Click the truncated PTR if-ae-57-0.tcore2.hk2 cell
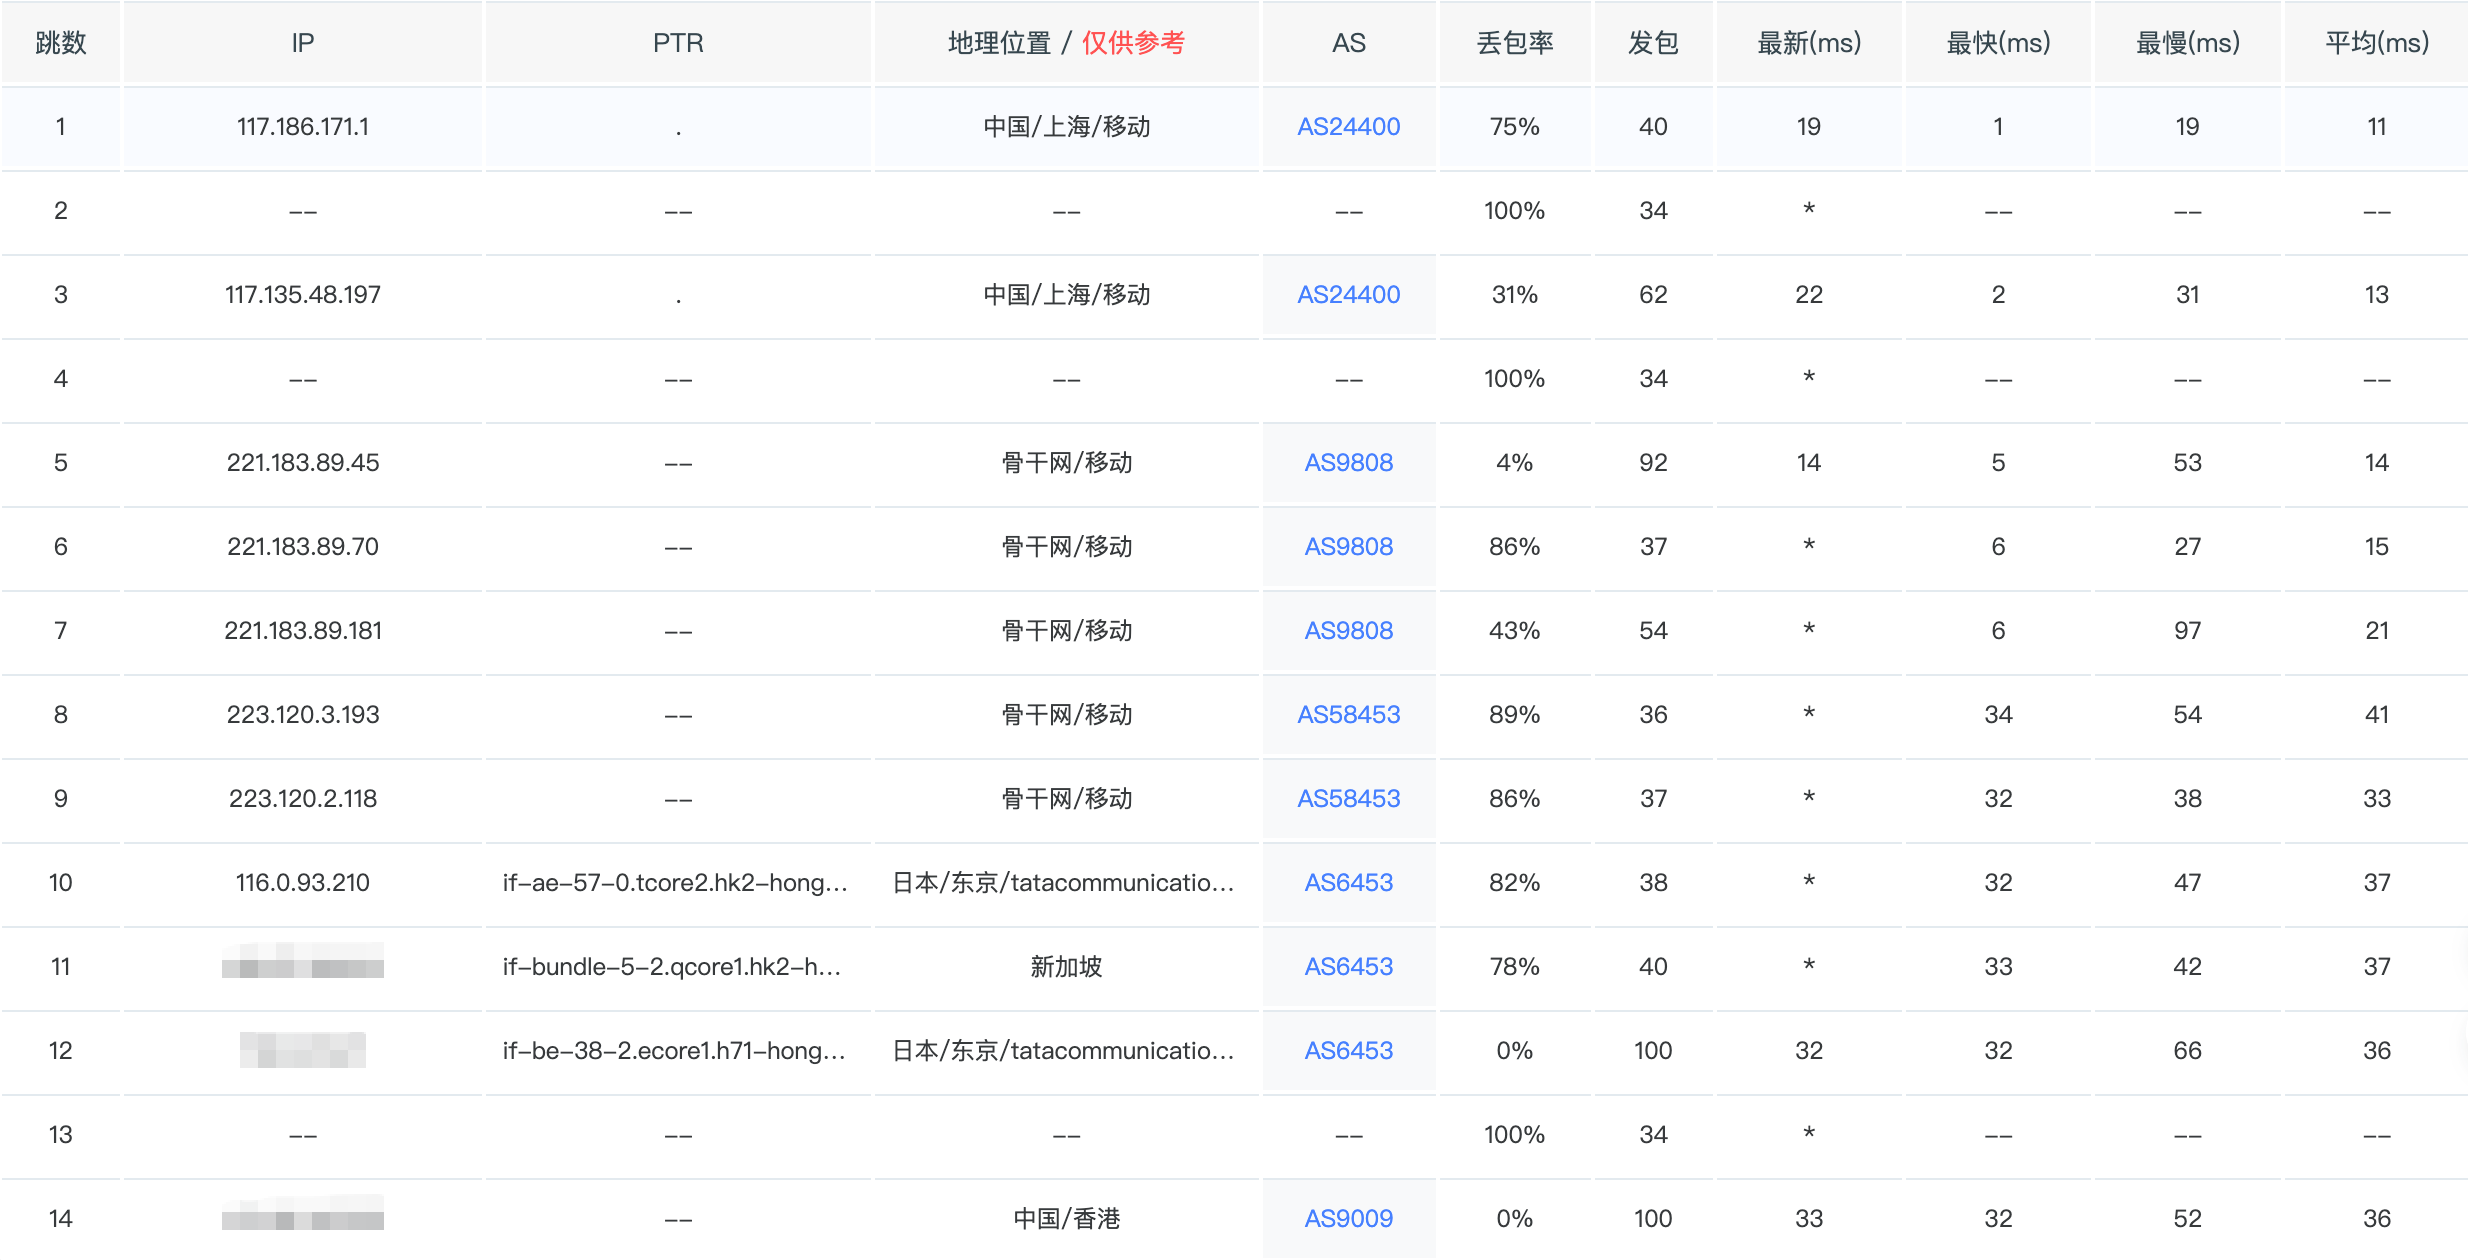 (676, 883)
